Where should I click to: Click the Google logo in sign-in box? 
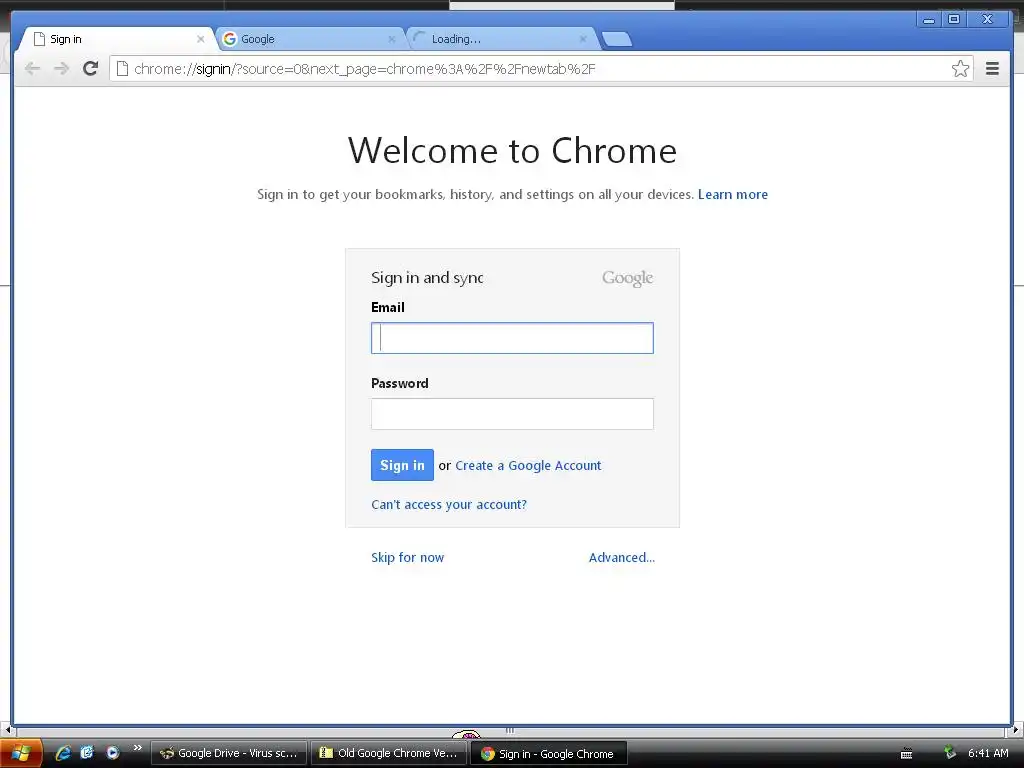[x=627, y=278]
